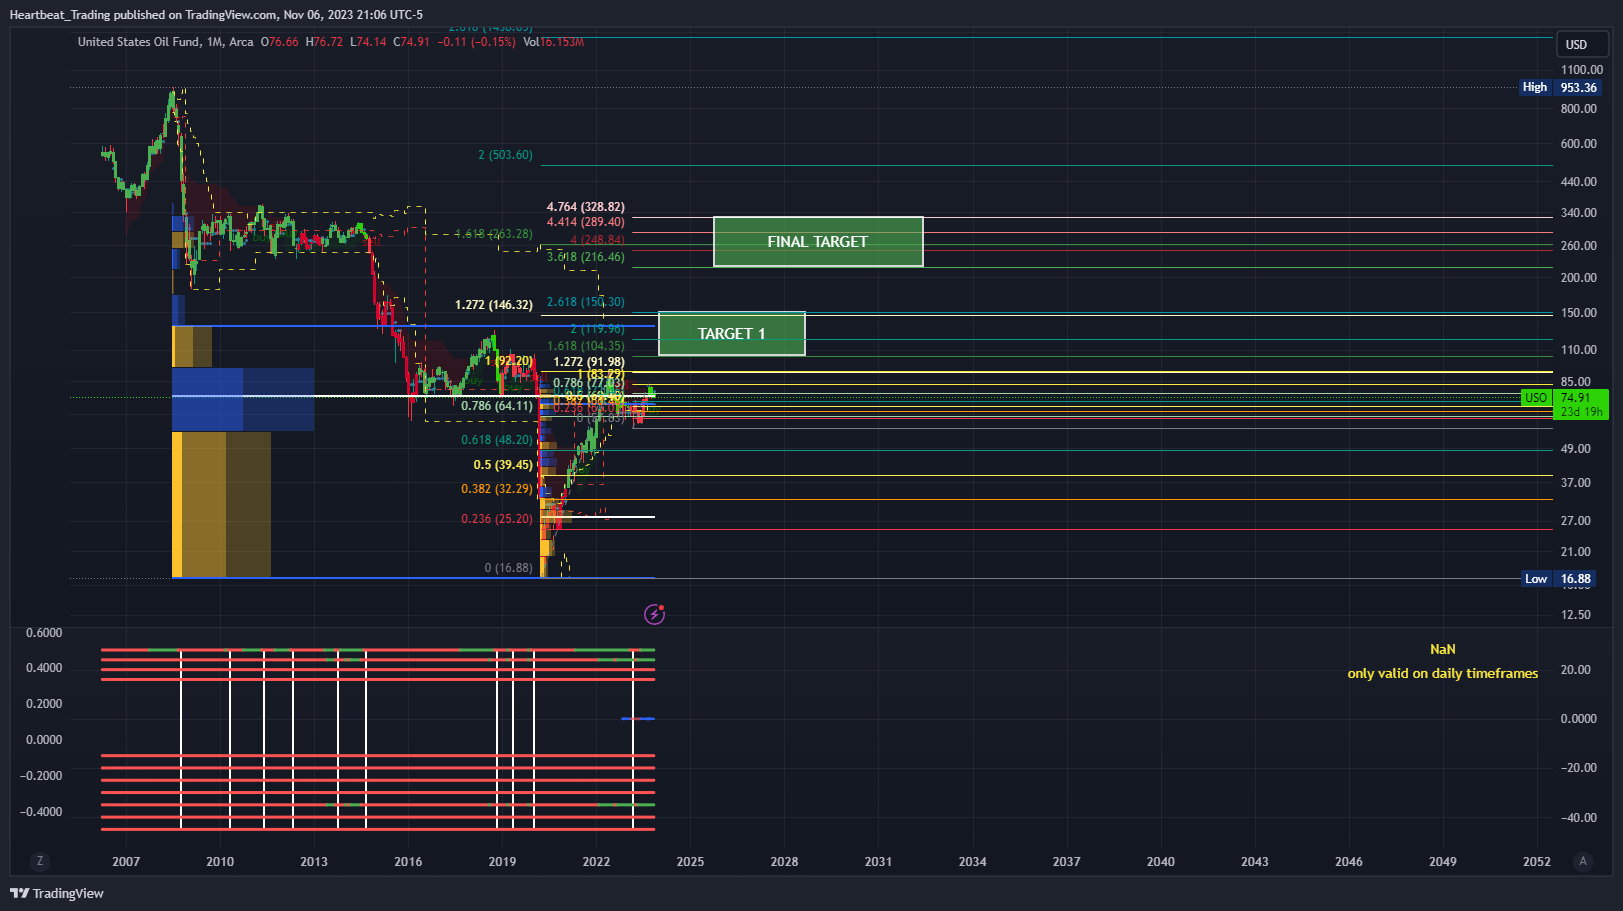Click the 49.00 price axis label

pyautogui.click(x=1576, y=449)
